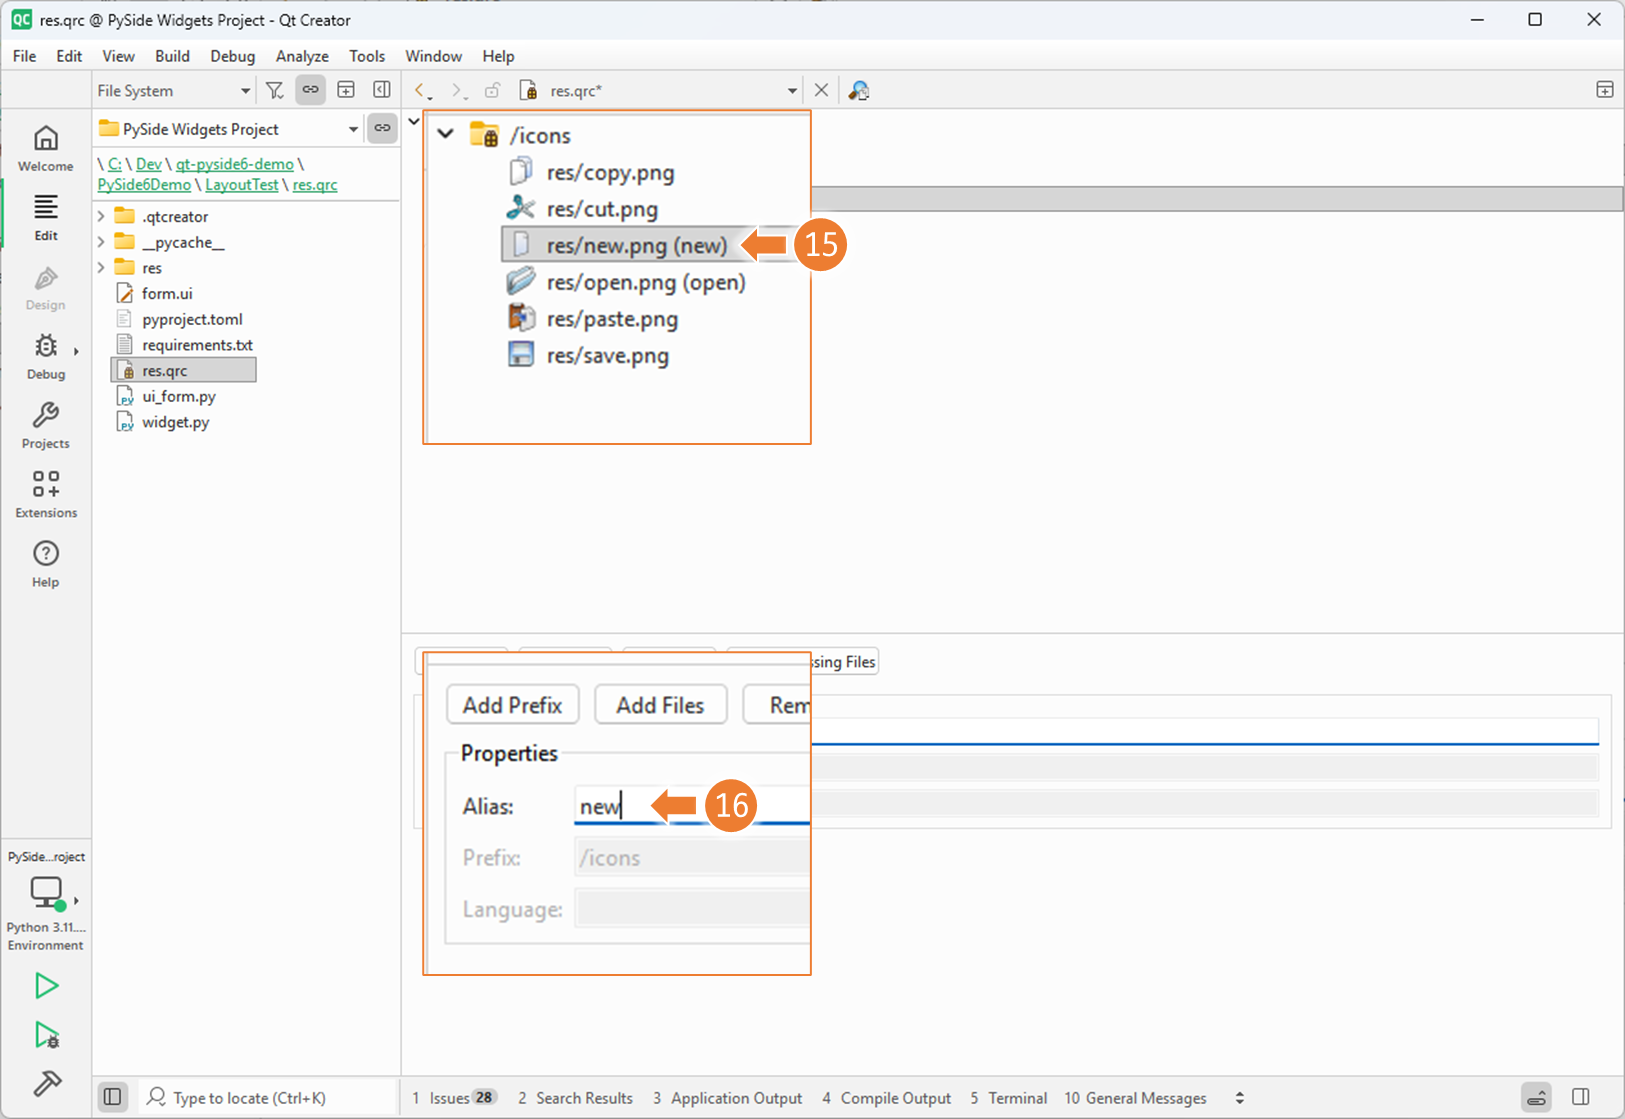Click the PySide6Demo path link
The height and width of the screenshot is (1119, 1625).
click(144, 185)
